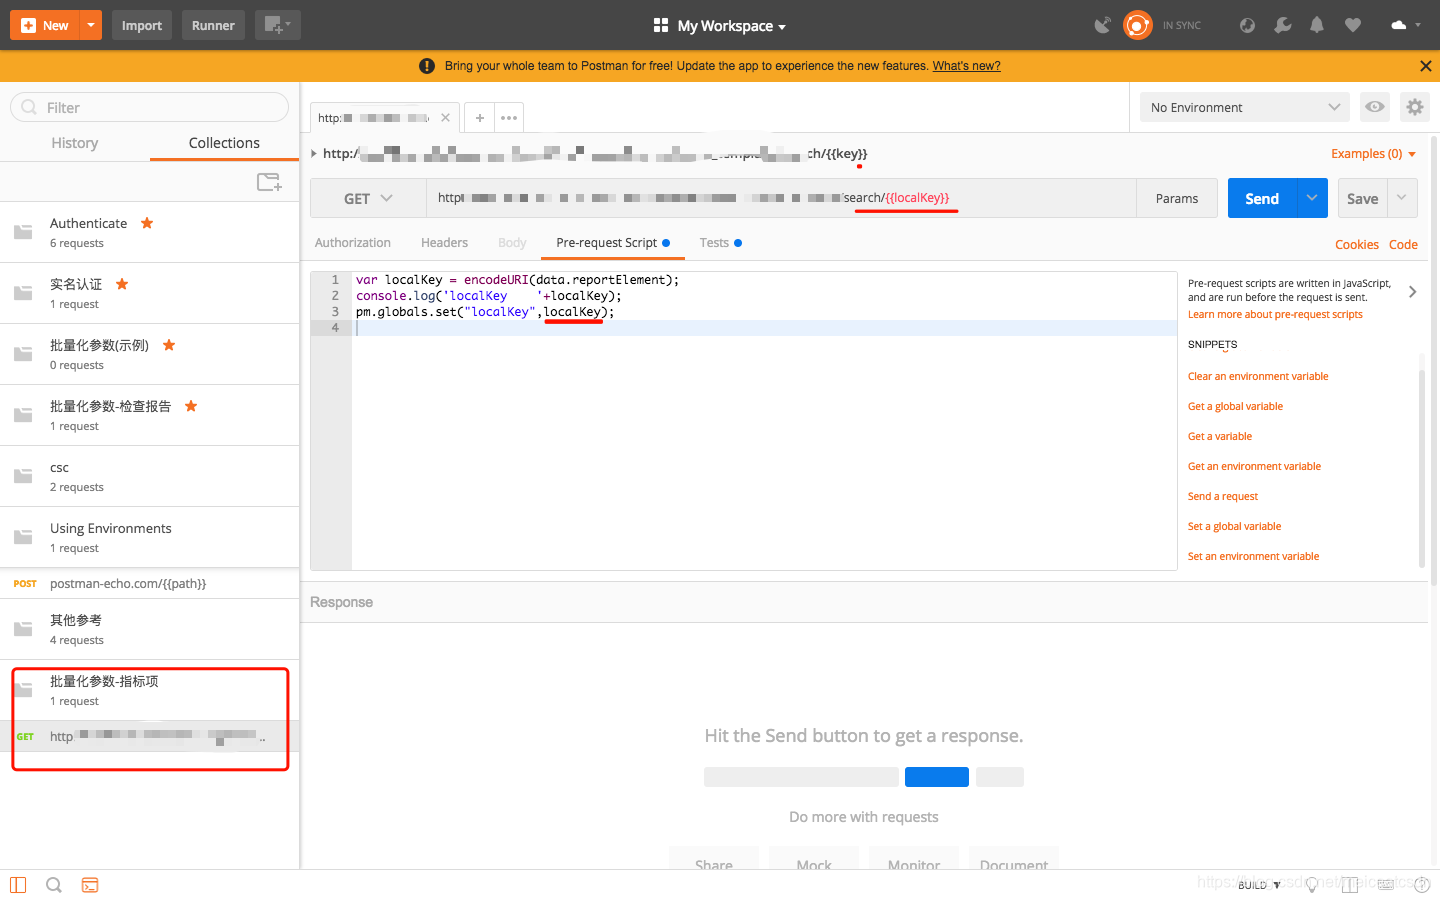Open the Code link
Image resolution: width=1440 pixels, height=900 pixels.
coord(1403,244)
